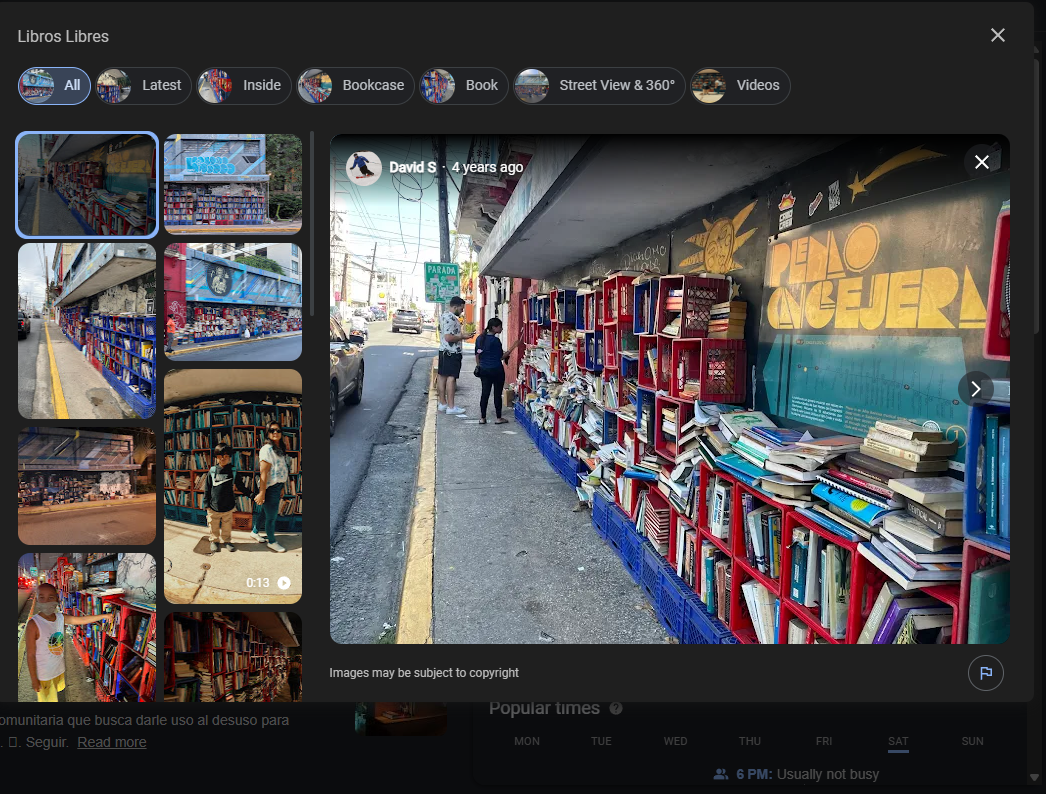Click contributor name David S
The width and height of the screenshot is (1046, 794).
[x=412, y=167]
